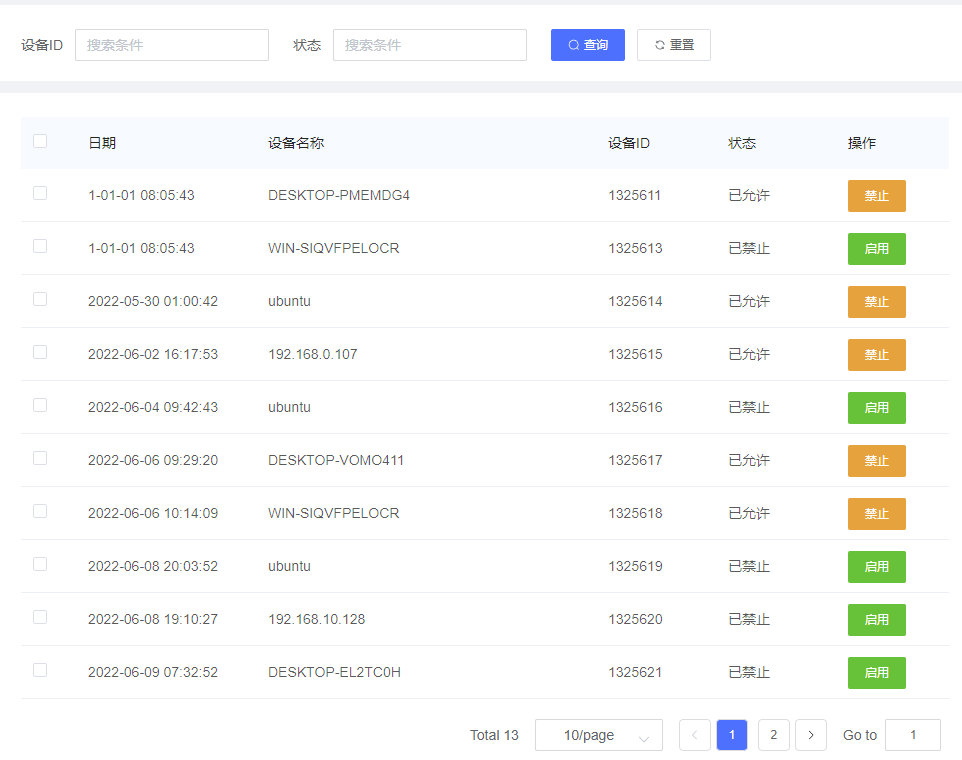This screenshot has width=962, height=760.
Task: Click the 设备ID column header
Action: pyautogui.click(x=629, y=143)
